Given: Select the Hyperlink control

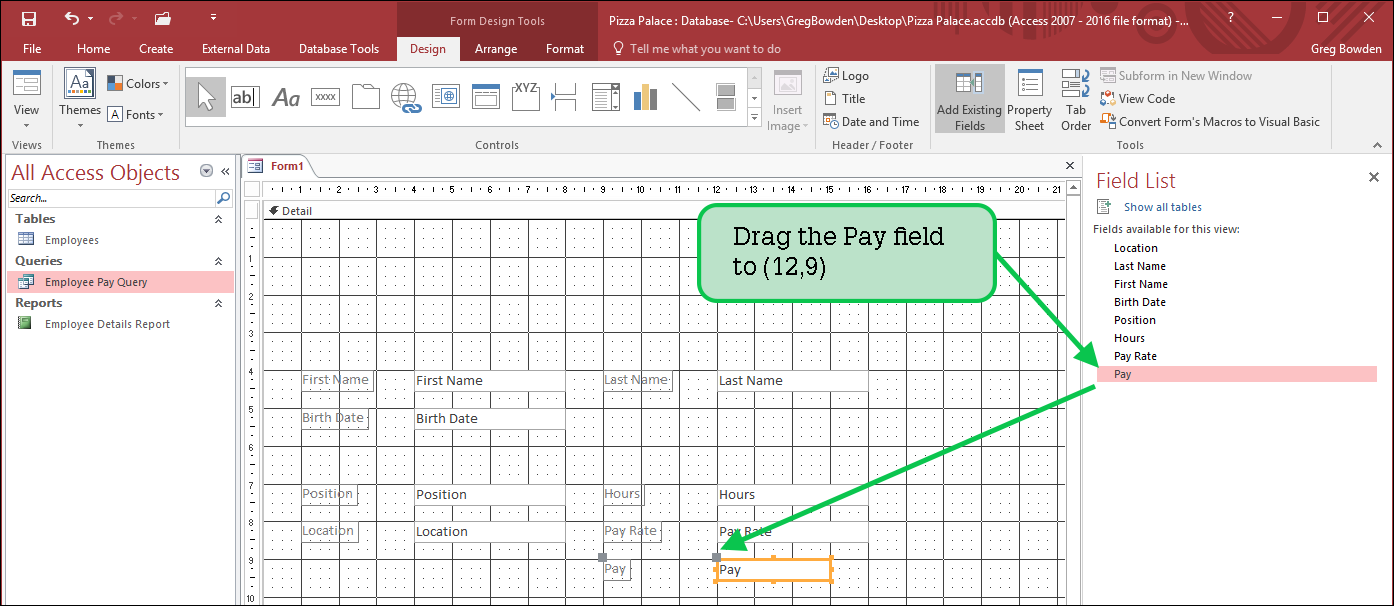Looking at the screenshot, I should (405, 97).
